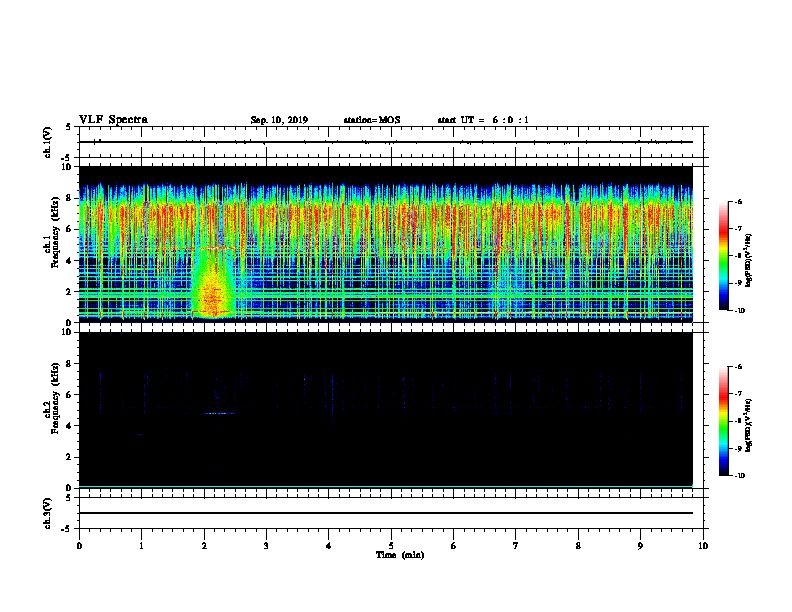Click the time axis tick label "2"
The height and width of the screenshot is (612, 792).
tap(204, 546)
